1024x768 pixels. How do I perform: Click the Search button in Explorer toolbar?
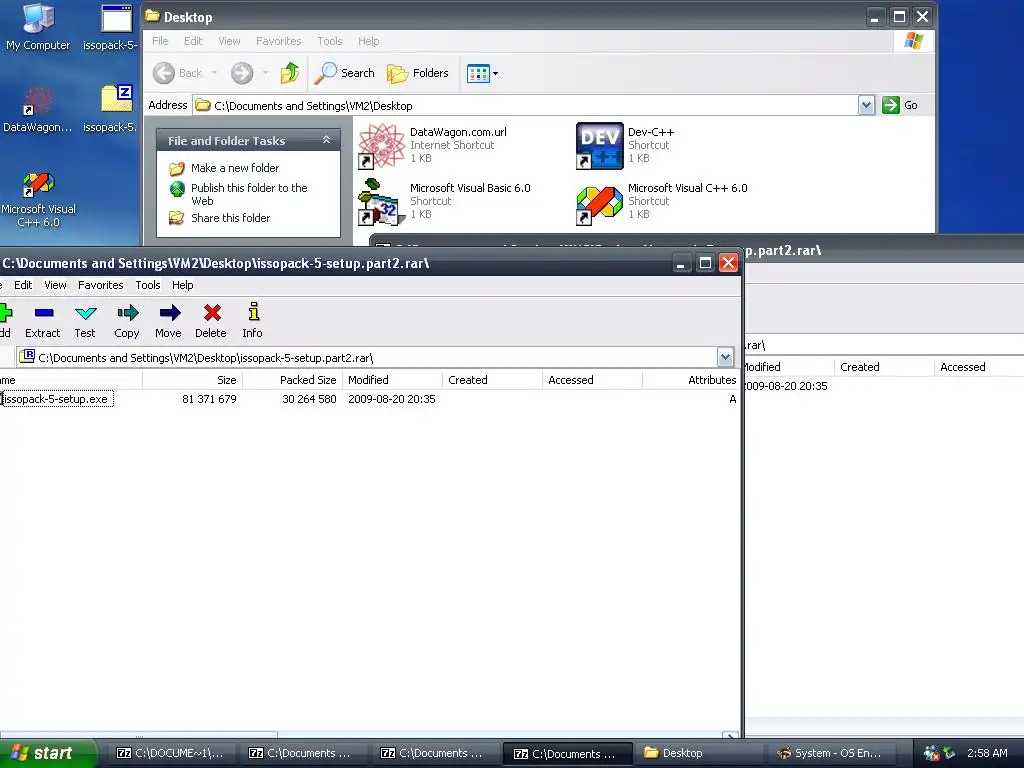click(x=344, y=73)
